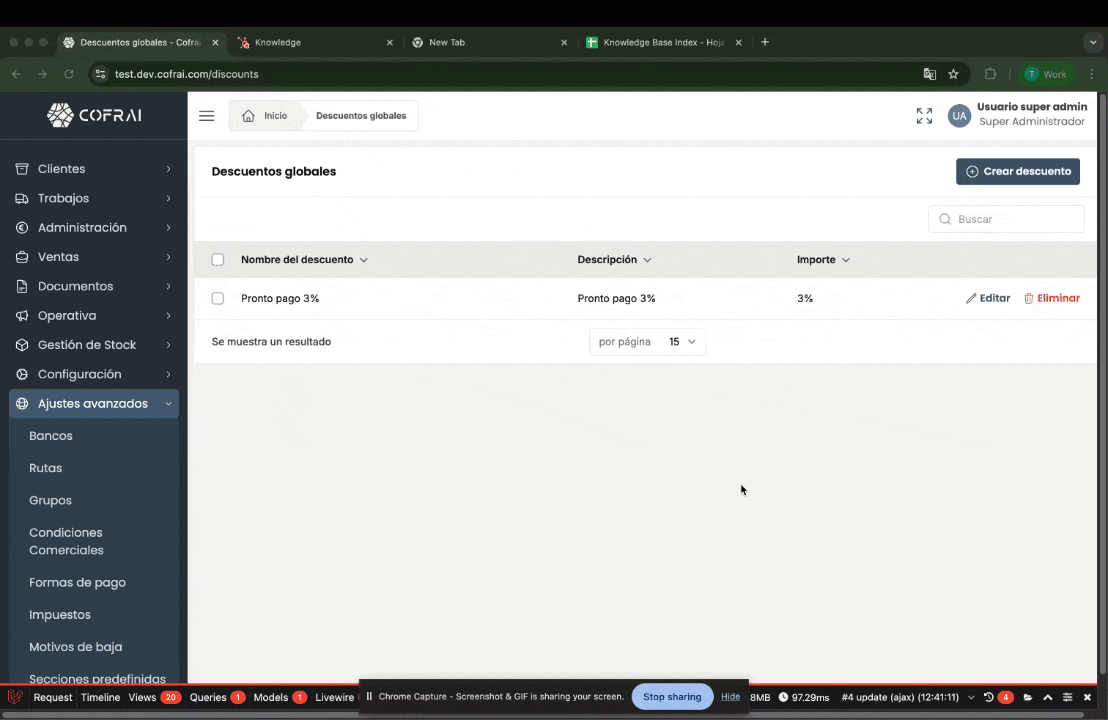Open Bancos in the sidebar
1108x720 pixels.
(x=51, y=436)
